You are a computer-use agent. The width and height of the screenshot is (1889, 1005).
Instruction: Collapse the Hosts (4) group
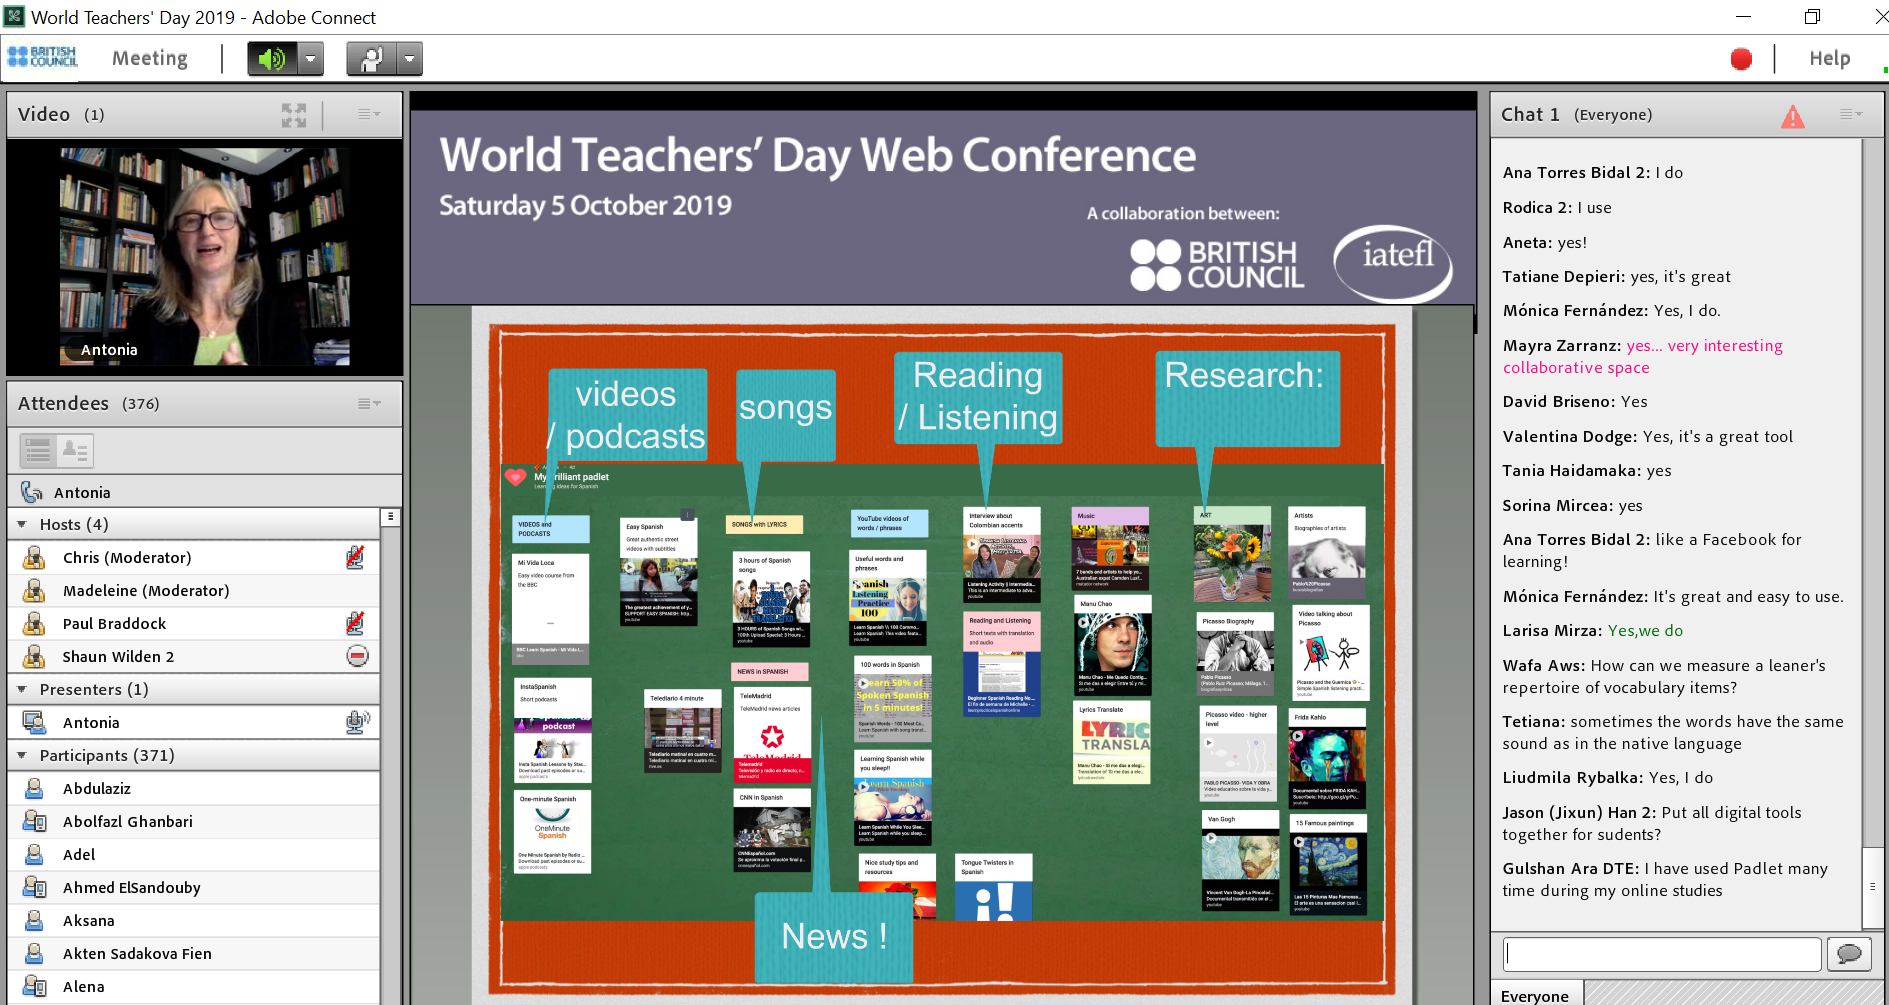[22, 524]
